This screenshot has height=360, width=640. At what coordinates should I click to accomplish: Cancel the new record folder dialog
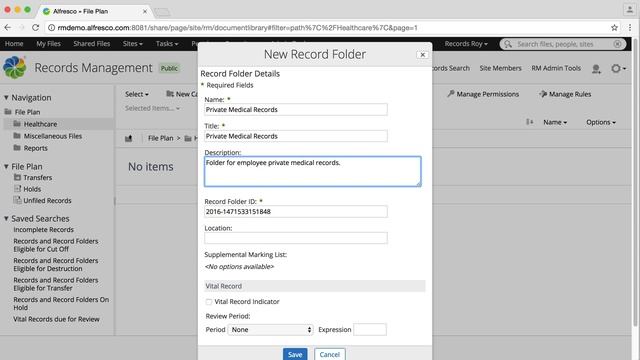pyautogui.click(x=329, y=354)
